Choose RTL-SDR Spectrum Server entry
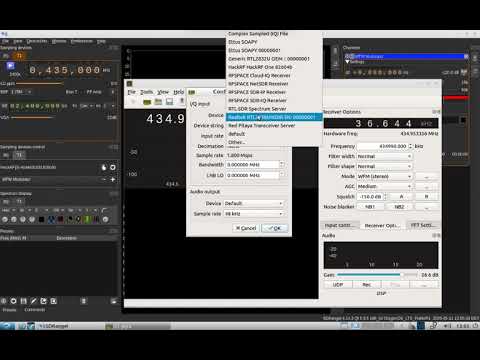The width and height of the screenshot is (480, 360). coord(274,109)
